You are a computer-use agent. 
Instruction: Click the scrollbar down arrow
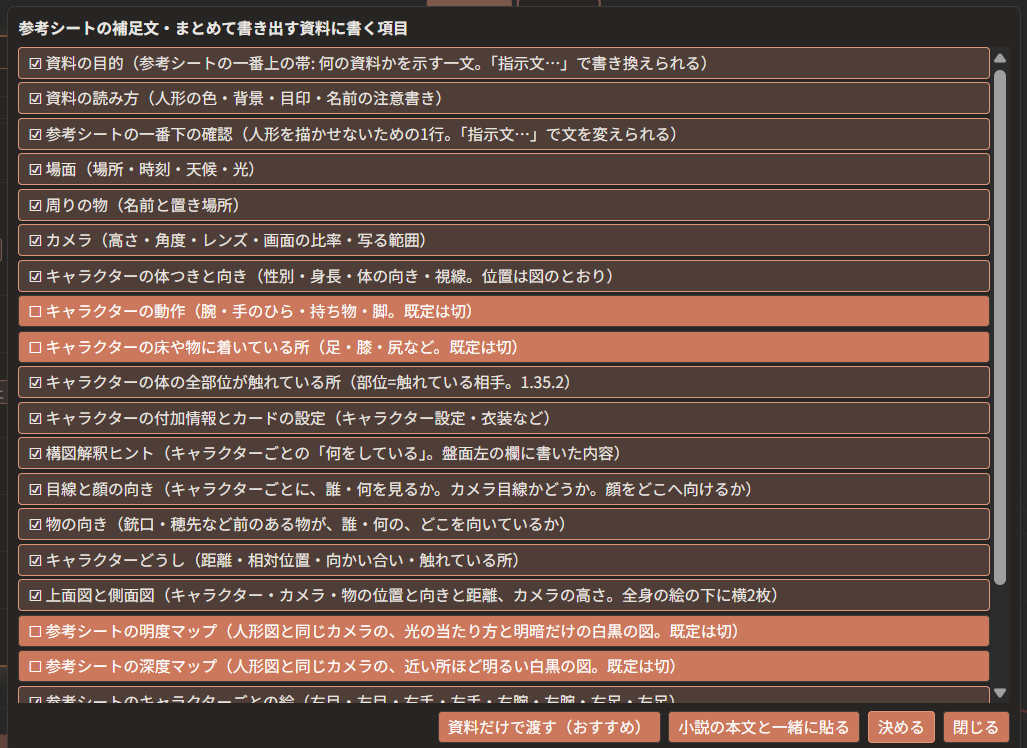pyautogui.click(x=999, y=693)
